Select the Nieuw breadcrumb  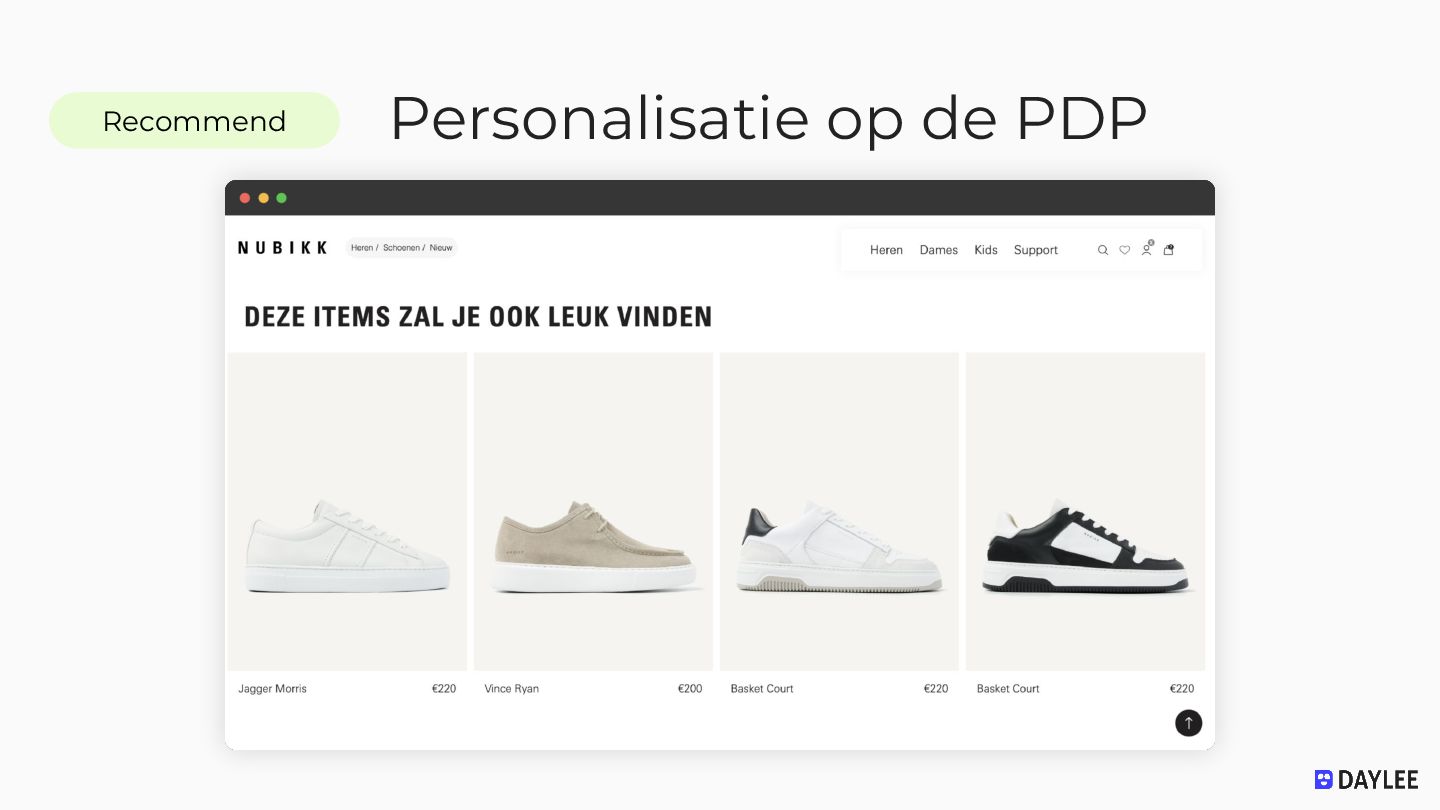(x=441, y=248)
